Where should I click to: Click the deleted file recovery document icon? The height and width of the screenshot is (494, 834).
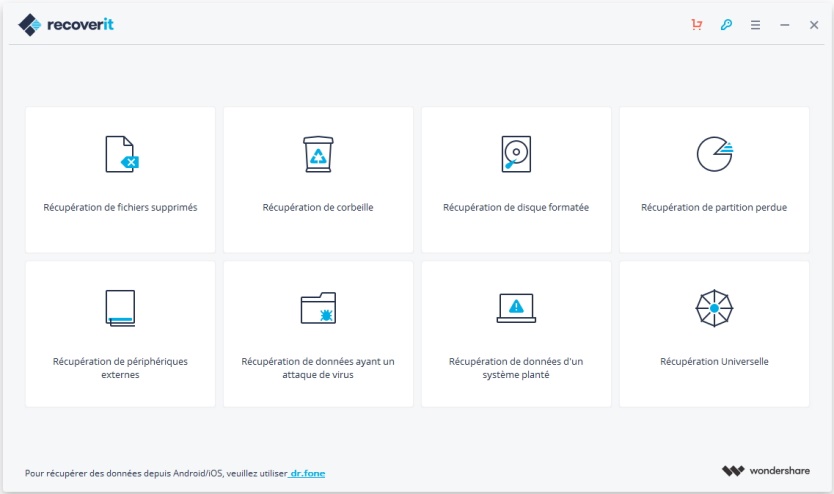pos(120,154)
